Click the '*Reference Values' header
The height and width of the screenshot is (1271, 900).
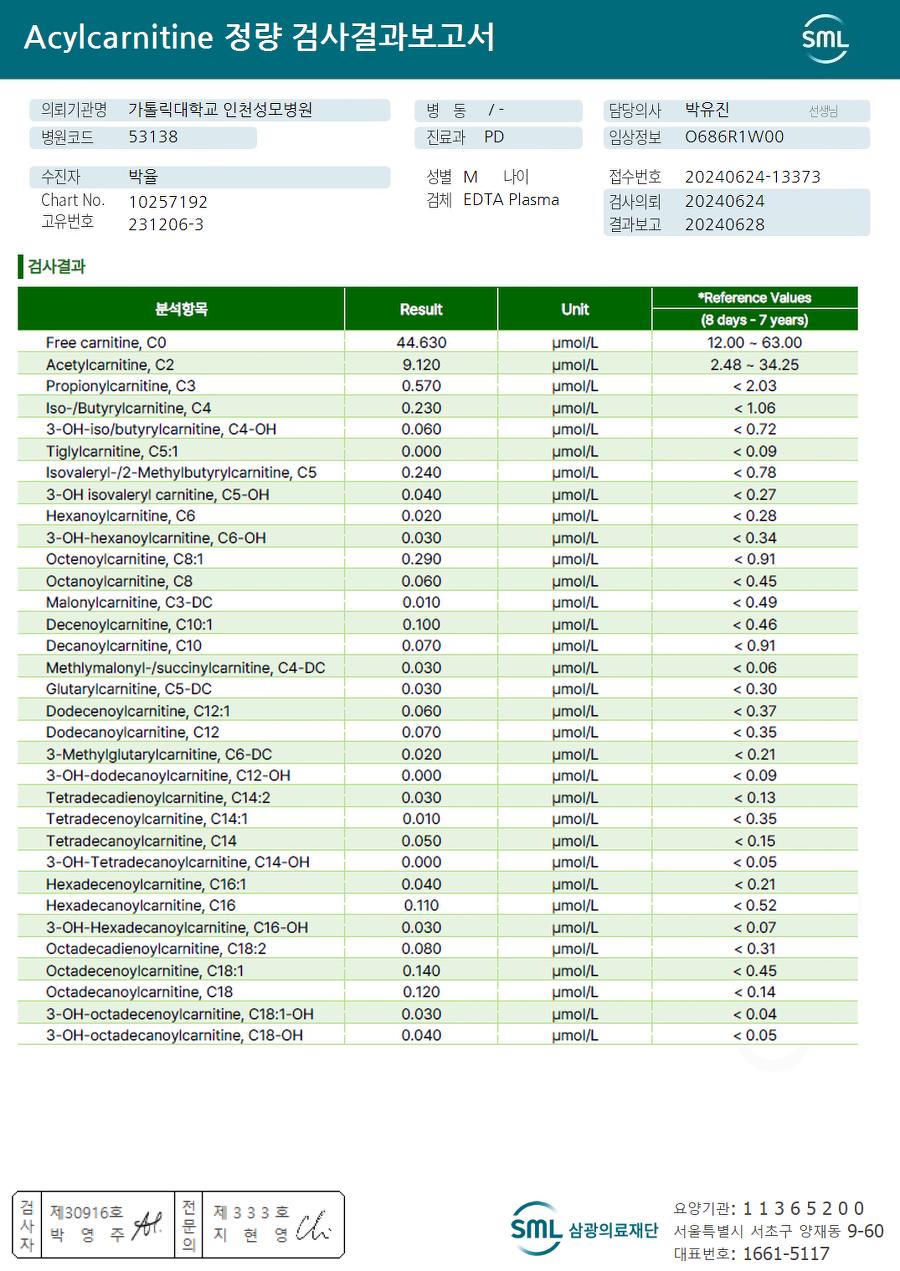(755, 298)
